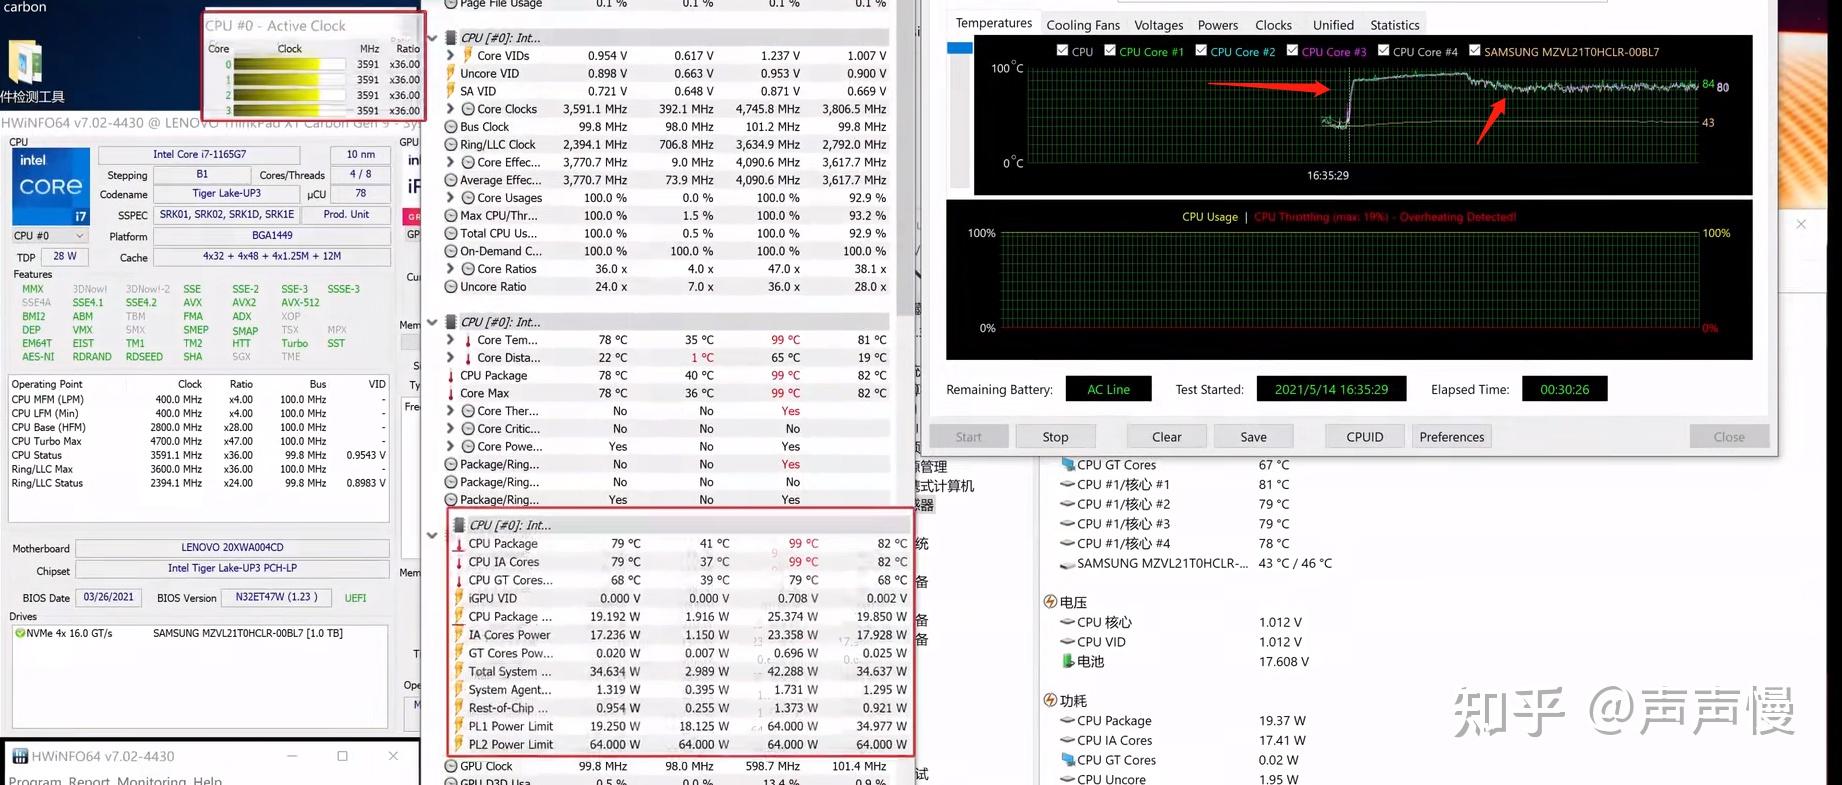This screenshot has height=785, width=1842.
Task: Click the green NVMe drive status icon
Action: 19,633
